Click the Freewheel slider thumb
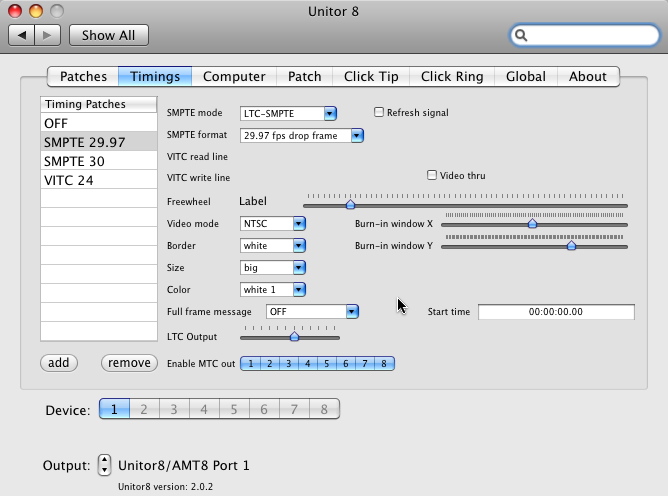 350,205
